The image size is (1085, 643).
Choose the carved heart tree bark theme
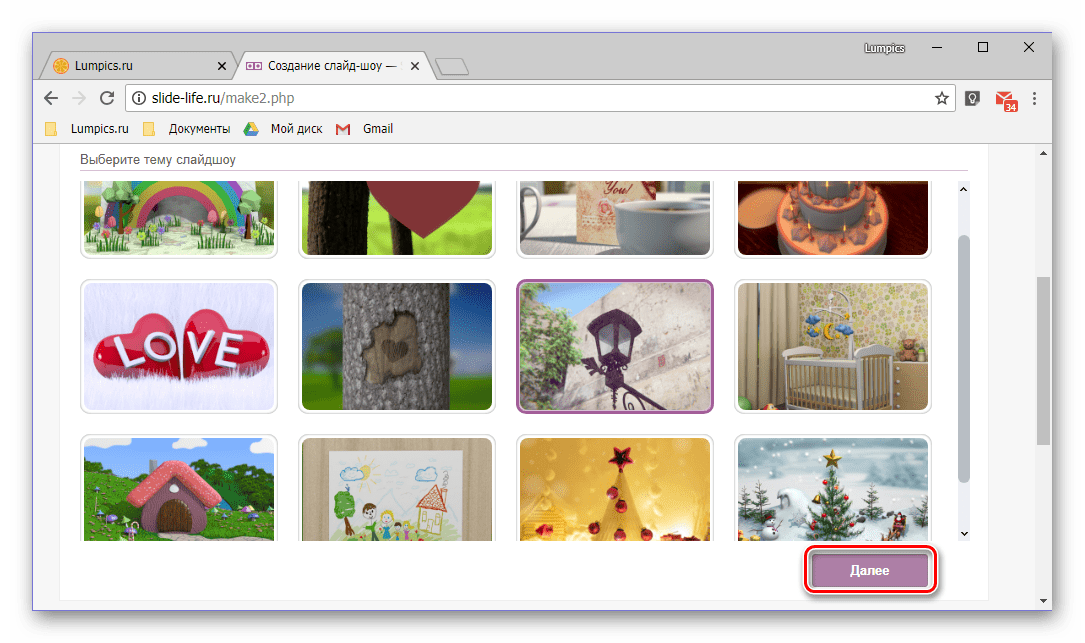click(397, 346)
